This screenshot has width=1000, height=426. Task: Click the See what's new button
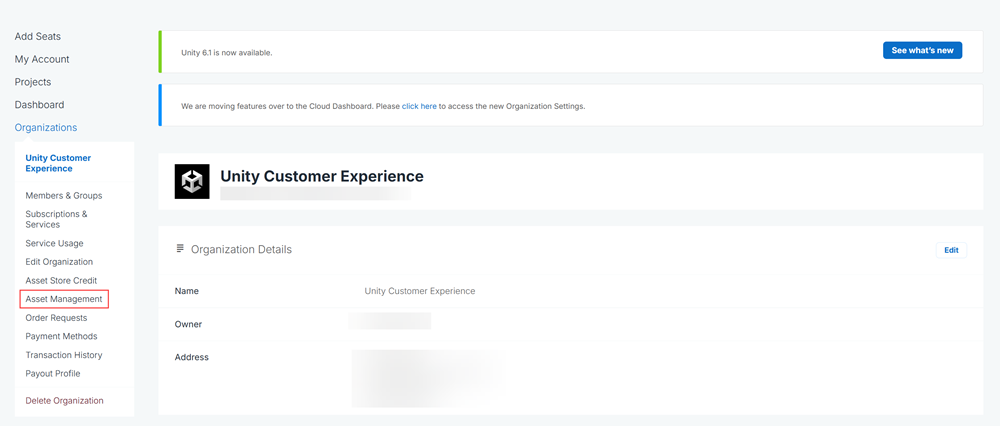pyautogui.click(x=922, y=50)
